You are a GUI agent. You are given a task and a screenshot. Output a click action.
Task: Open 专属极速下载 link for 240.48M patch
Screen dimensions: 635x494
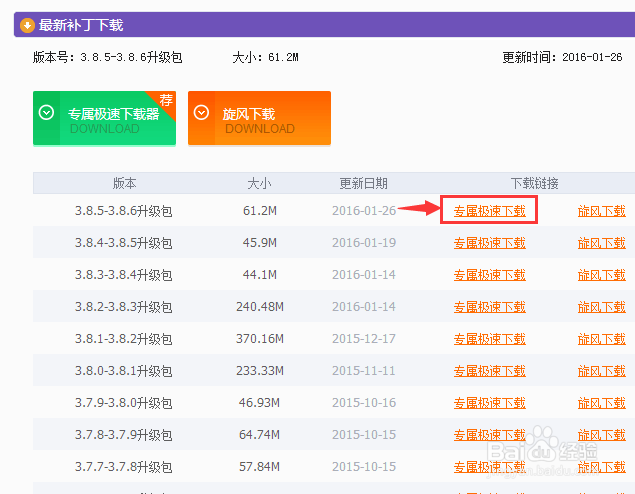[490, 307]
